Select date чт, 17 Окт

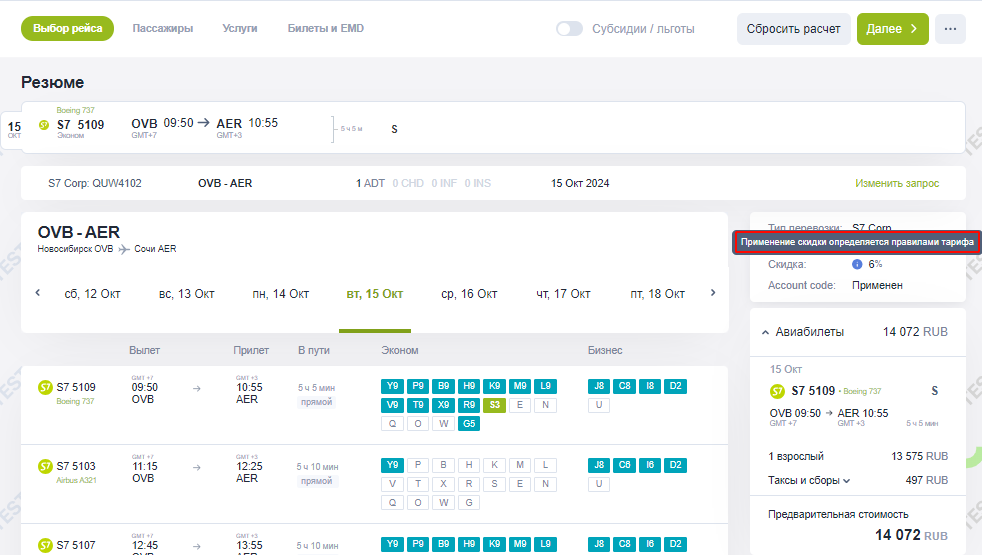coord(563,294)
